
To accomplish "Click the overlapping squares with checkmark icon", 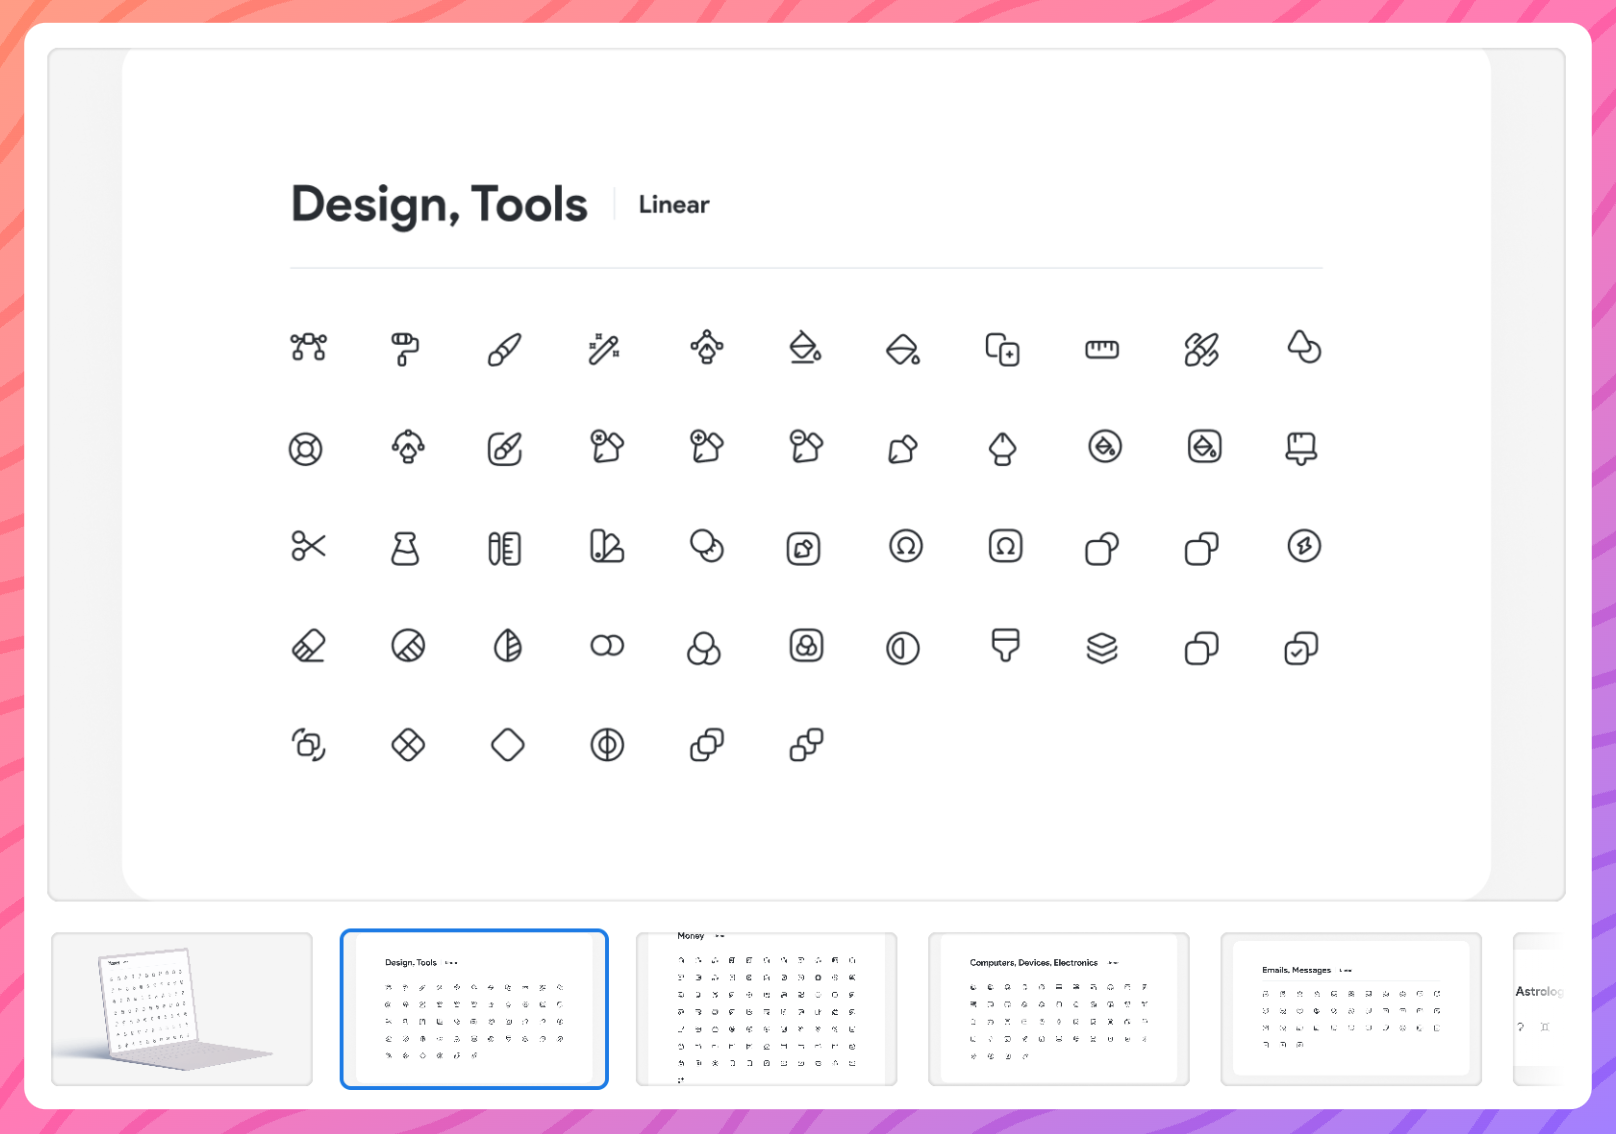I will (x=1301, y=648).
